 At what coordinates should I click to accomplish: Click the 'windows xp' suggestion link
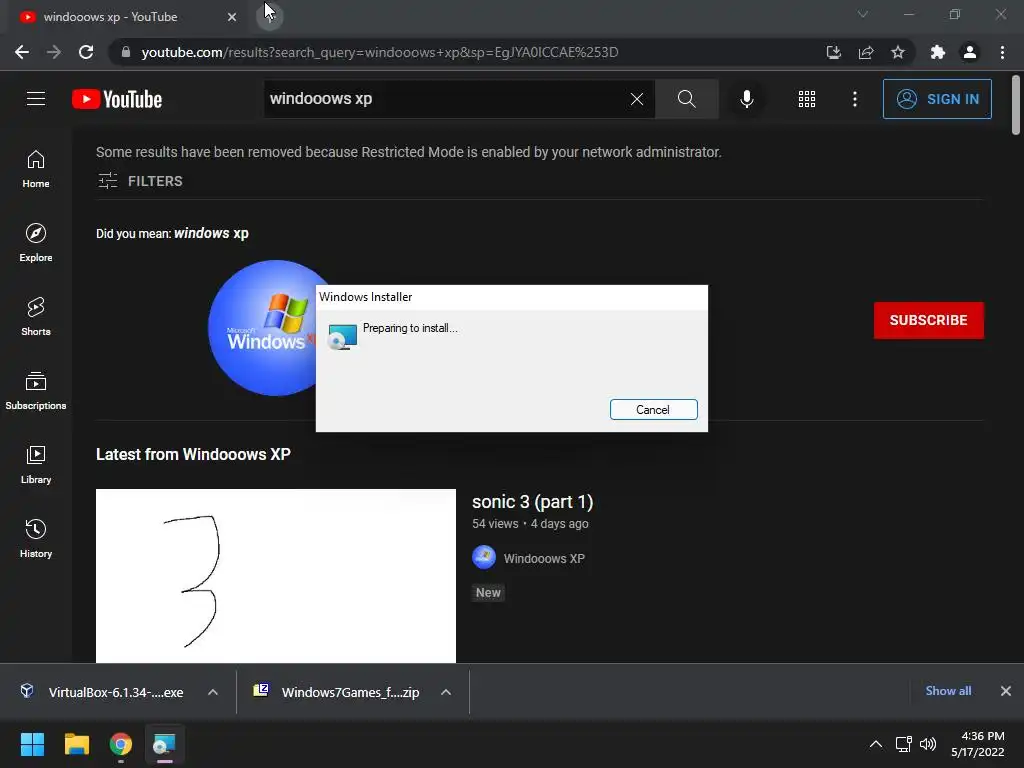(211, 233)
